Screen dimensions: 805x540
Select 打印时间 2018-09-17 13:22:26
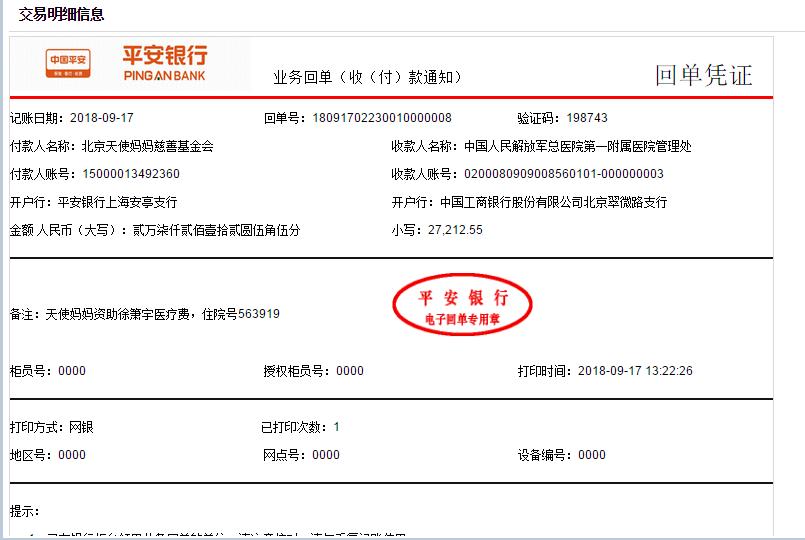click(x=635, y=371)
